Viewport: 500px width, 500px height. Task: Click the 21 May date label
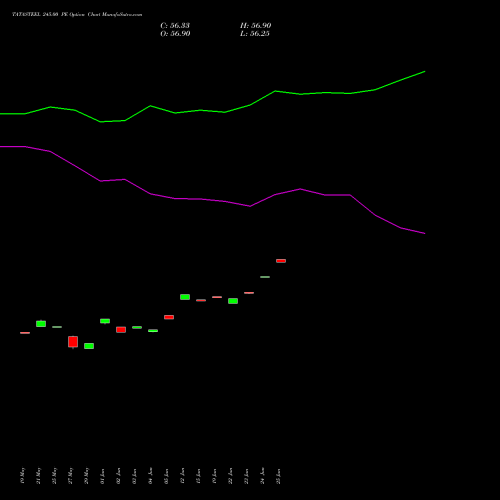coord(39,476)
